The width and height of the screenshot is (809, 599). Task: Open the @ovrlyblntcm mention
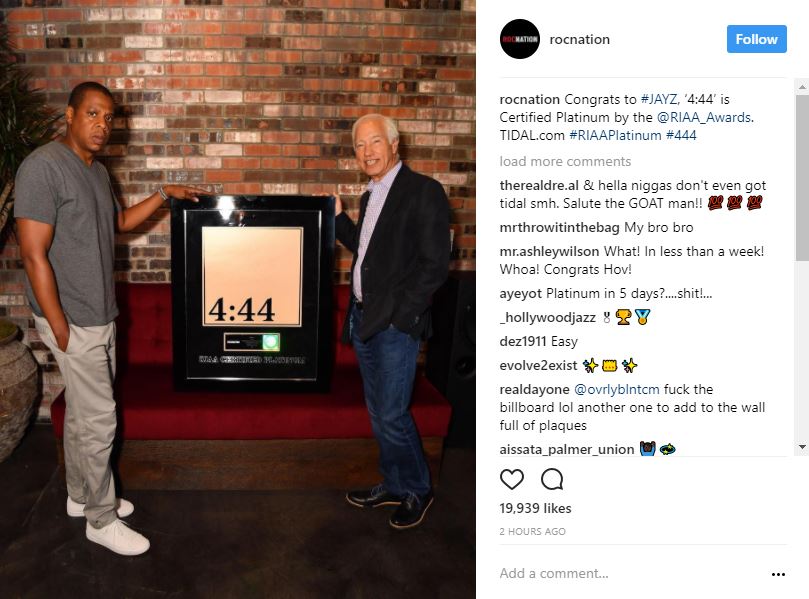tap(617, 389)
